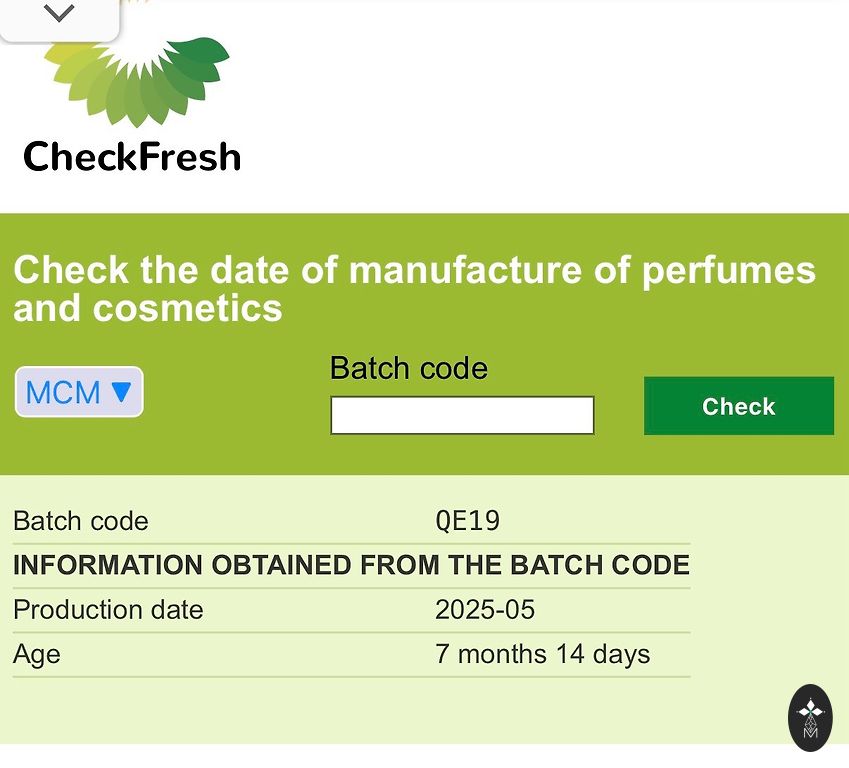Tap the floating dark round badge icon
This screenshot has width=849, height=768.
810,717
